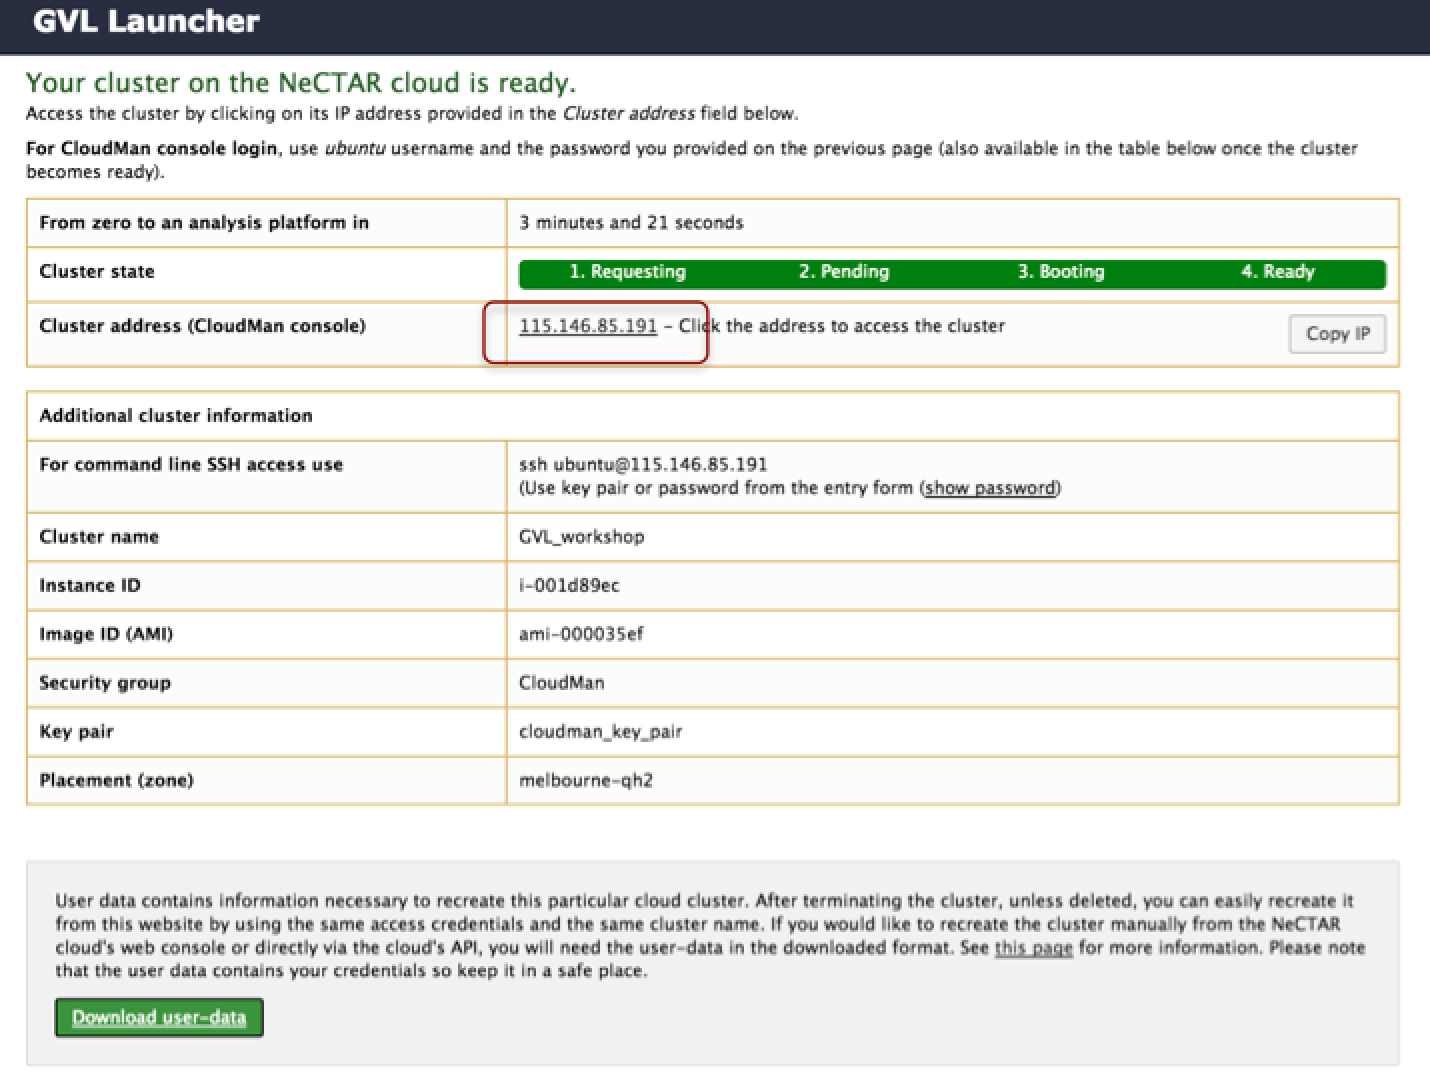This screenshot has height=1078, width=1430.
Task: Select the 'ssh ubuntu@115.146.85.191' command text
Action: click(x=643, y=464)
